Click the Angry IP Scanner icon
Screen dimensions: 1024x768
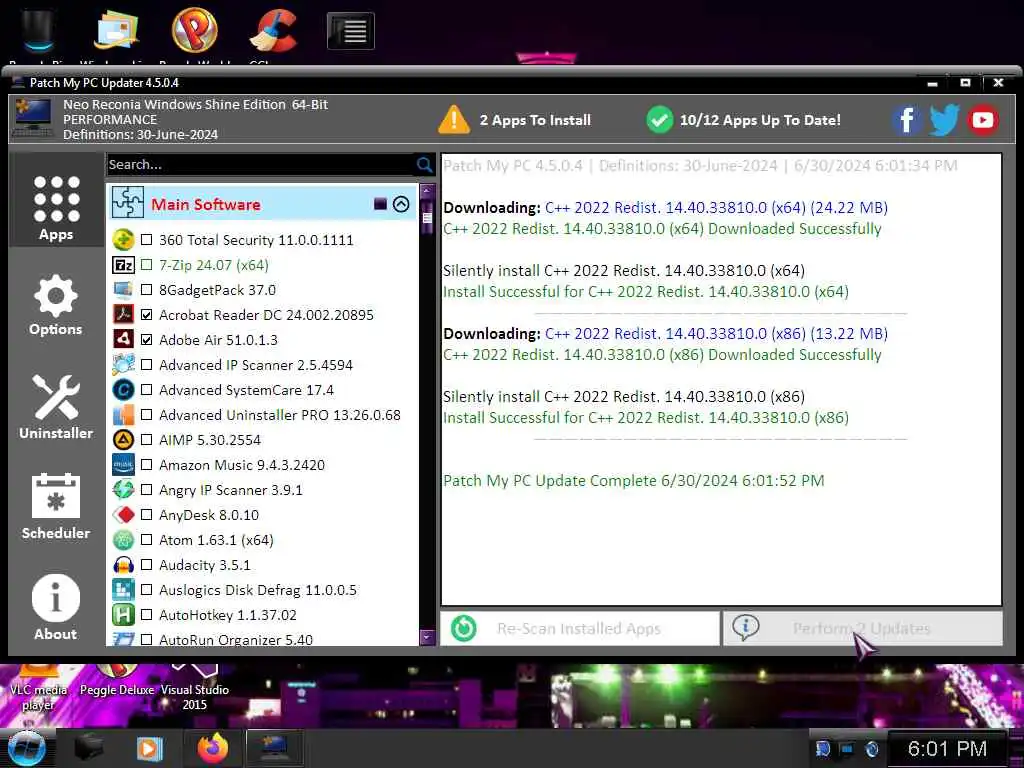[x=123, y=490]
